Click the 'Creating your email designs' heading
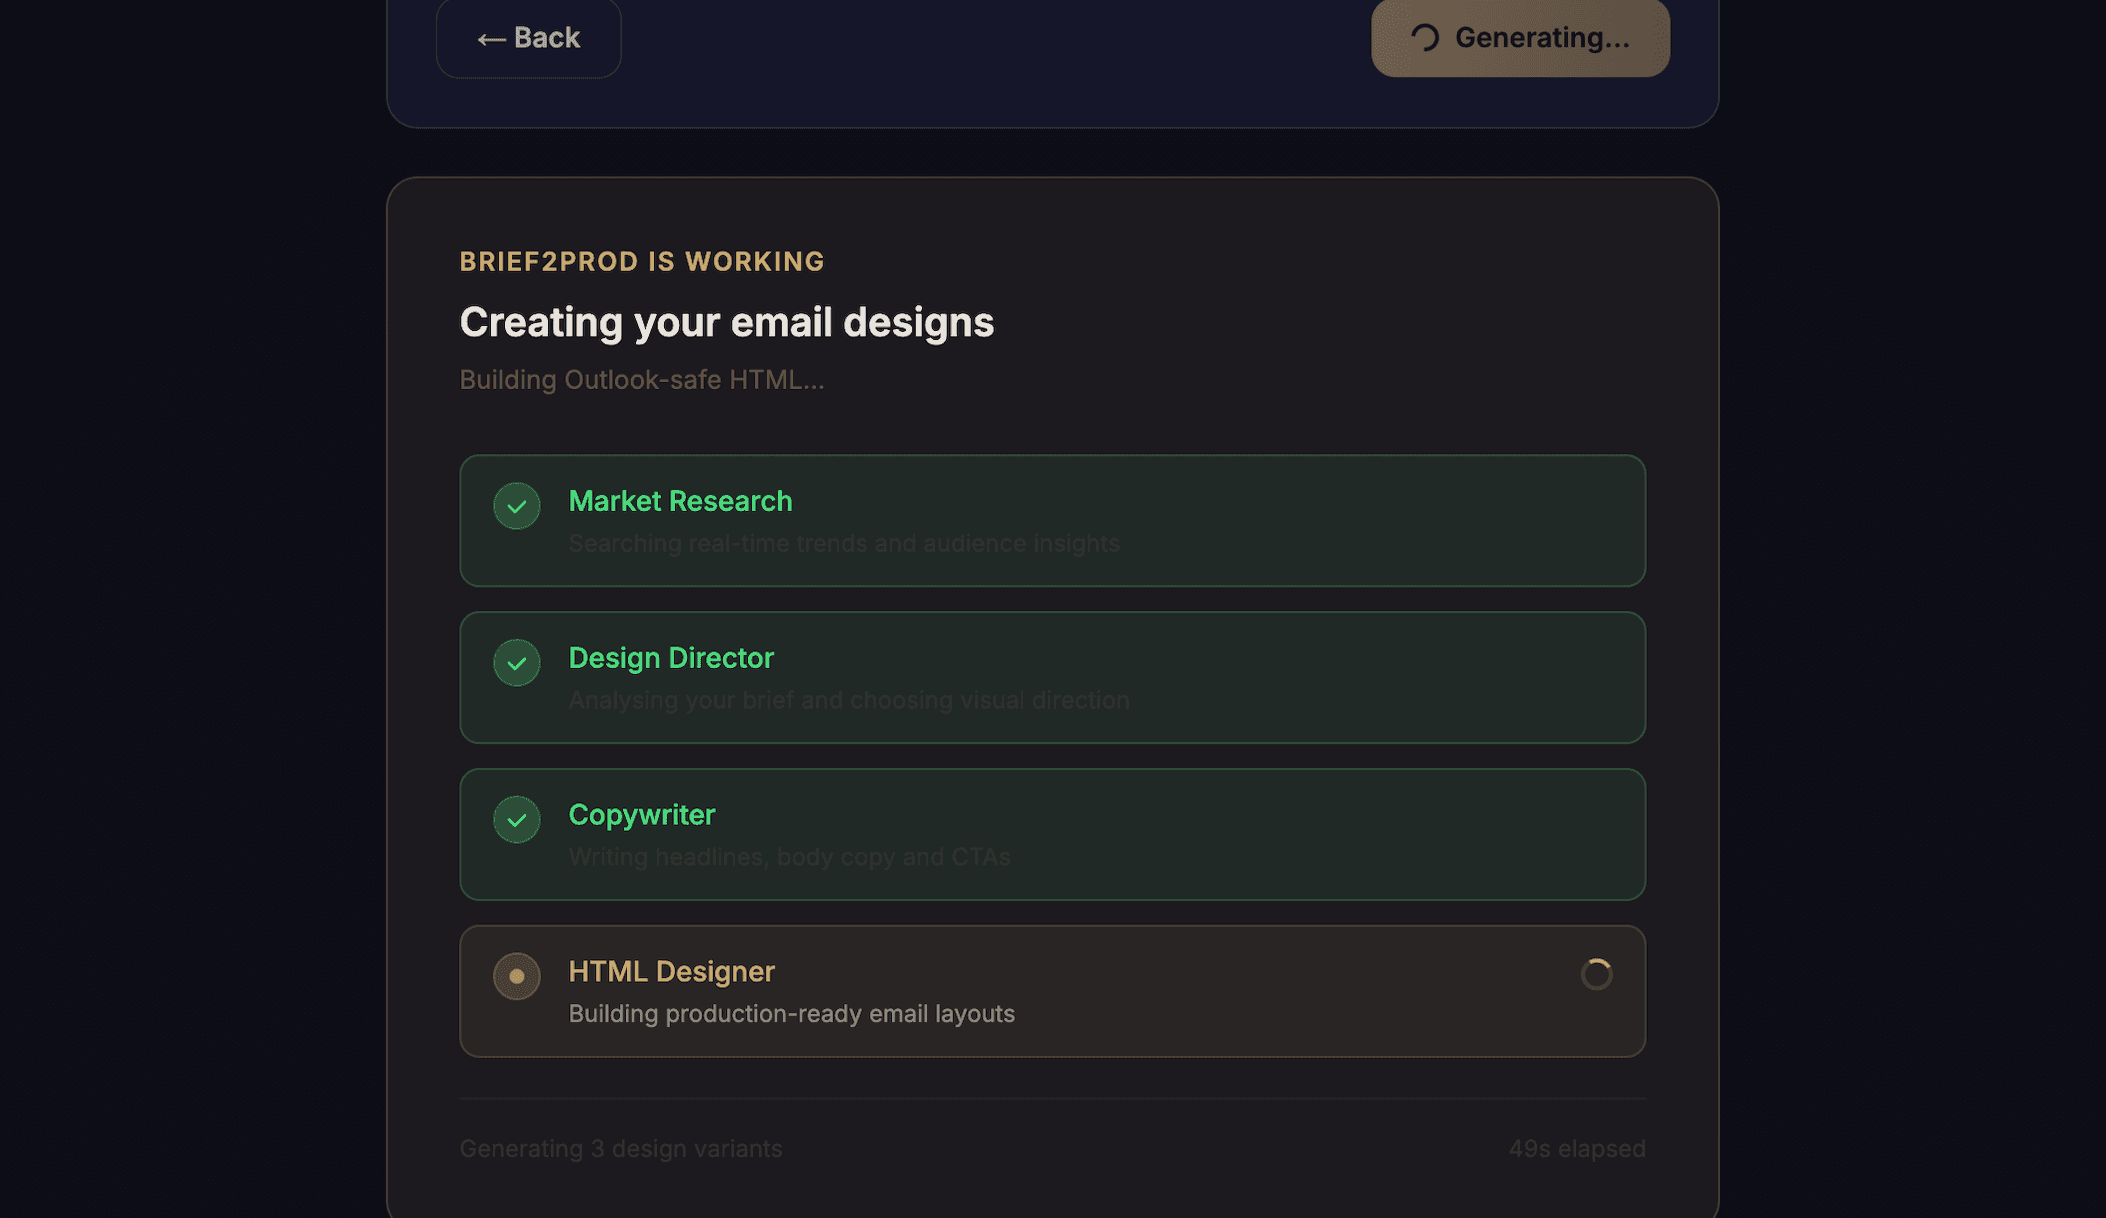This screenshot has width=2106, height=1218. coord(726,322)
